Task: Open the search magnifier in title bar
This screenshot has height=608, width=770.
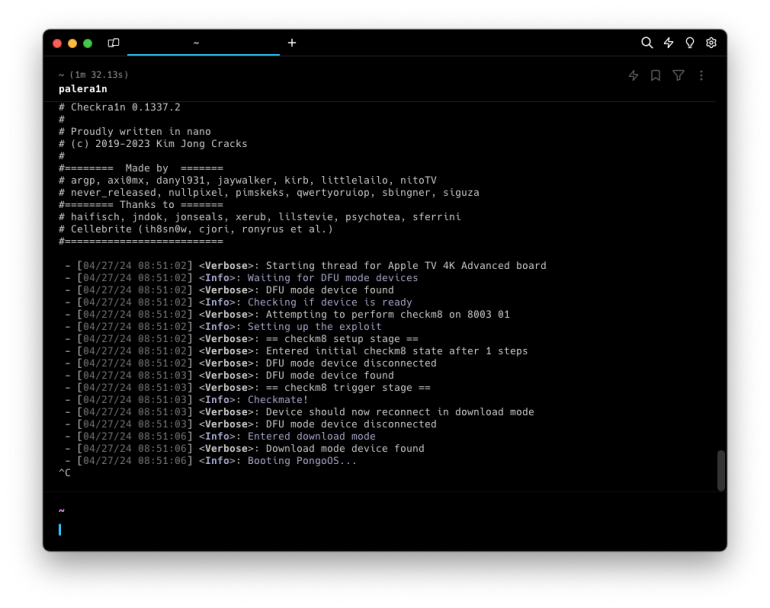Action: click(647, 43)
